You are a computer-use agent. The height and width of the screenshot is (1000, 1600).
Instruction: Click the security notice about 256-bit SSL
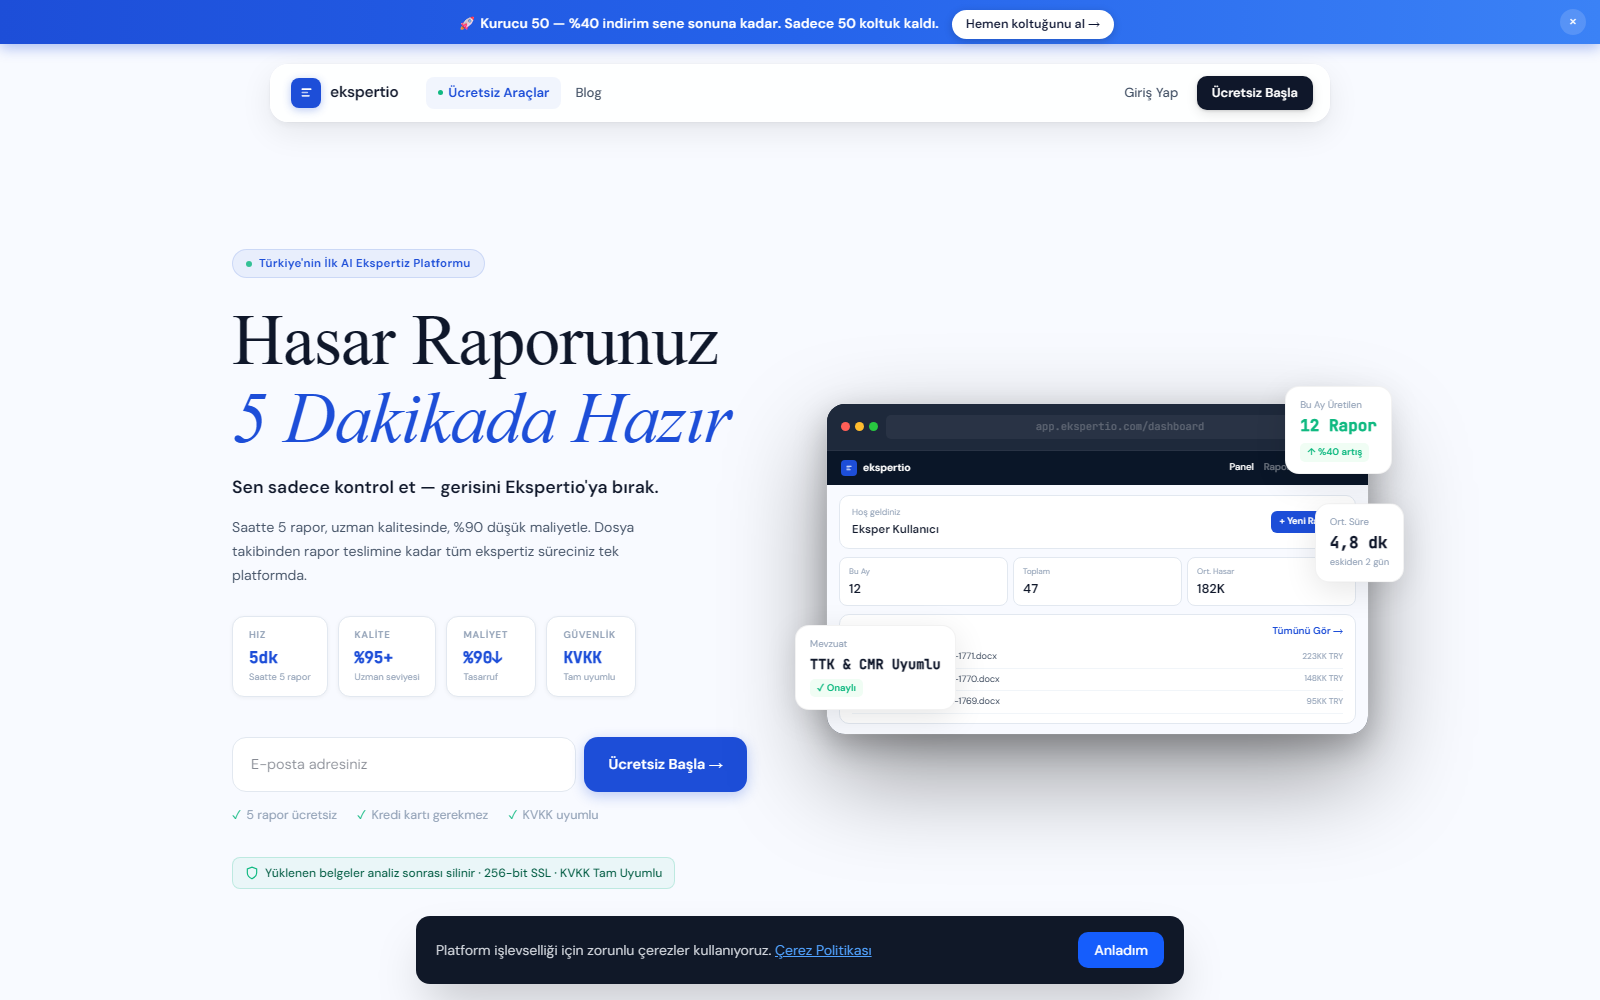tap(453, 873)
